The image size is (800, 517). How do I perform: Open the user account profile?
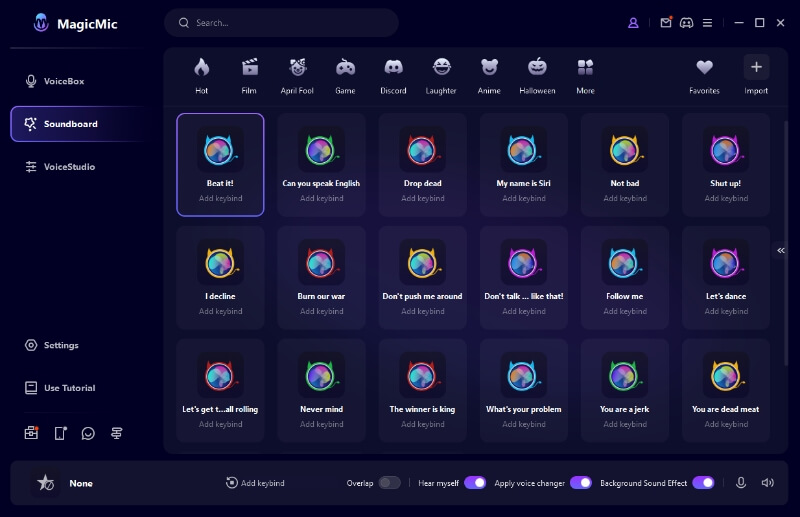[x=633, y=23]
